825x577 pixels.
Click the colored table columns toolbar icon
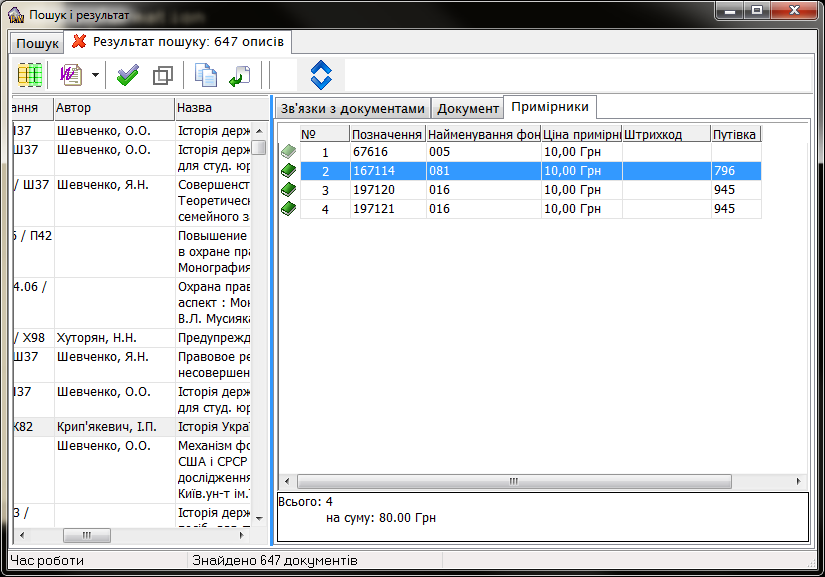30,75
